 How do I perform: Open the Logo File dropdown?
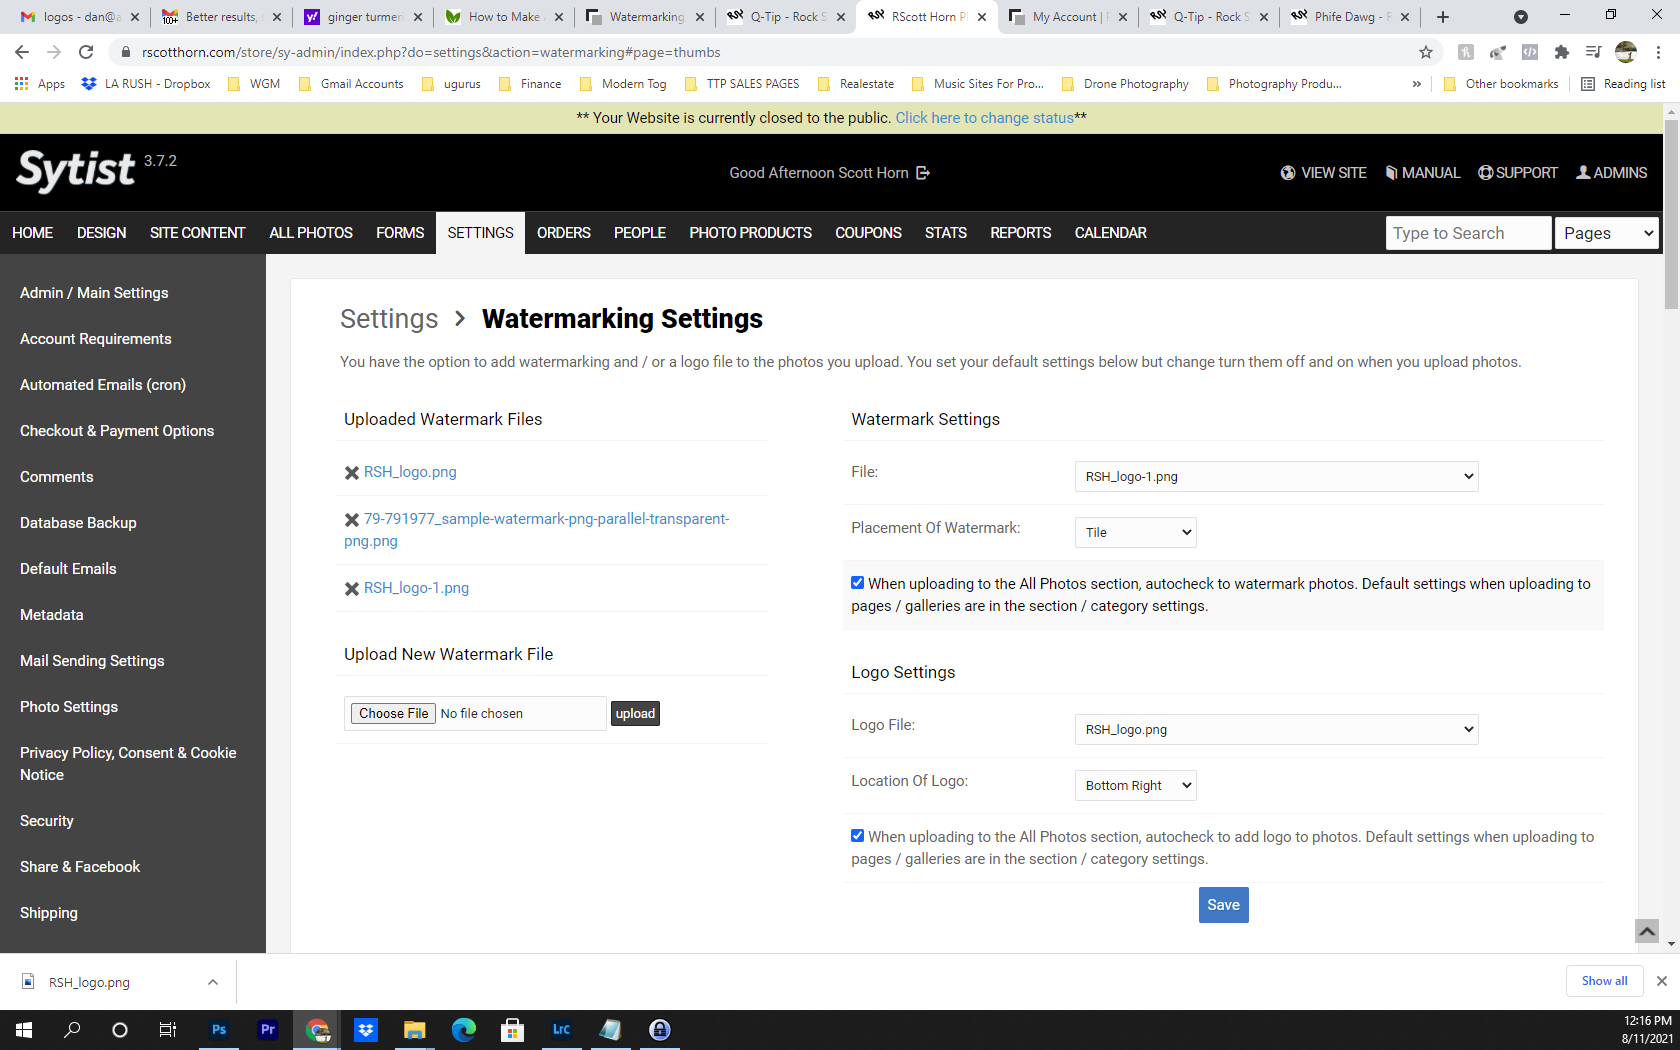[x=1276, y=729]
